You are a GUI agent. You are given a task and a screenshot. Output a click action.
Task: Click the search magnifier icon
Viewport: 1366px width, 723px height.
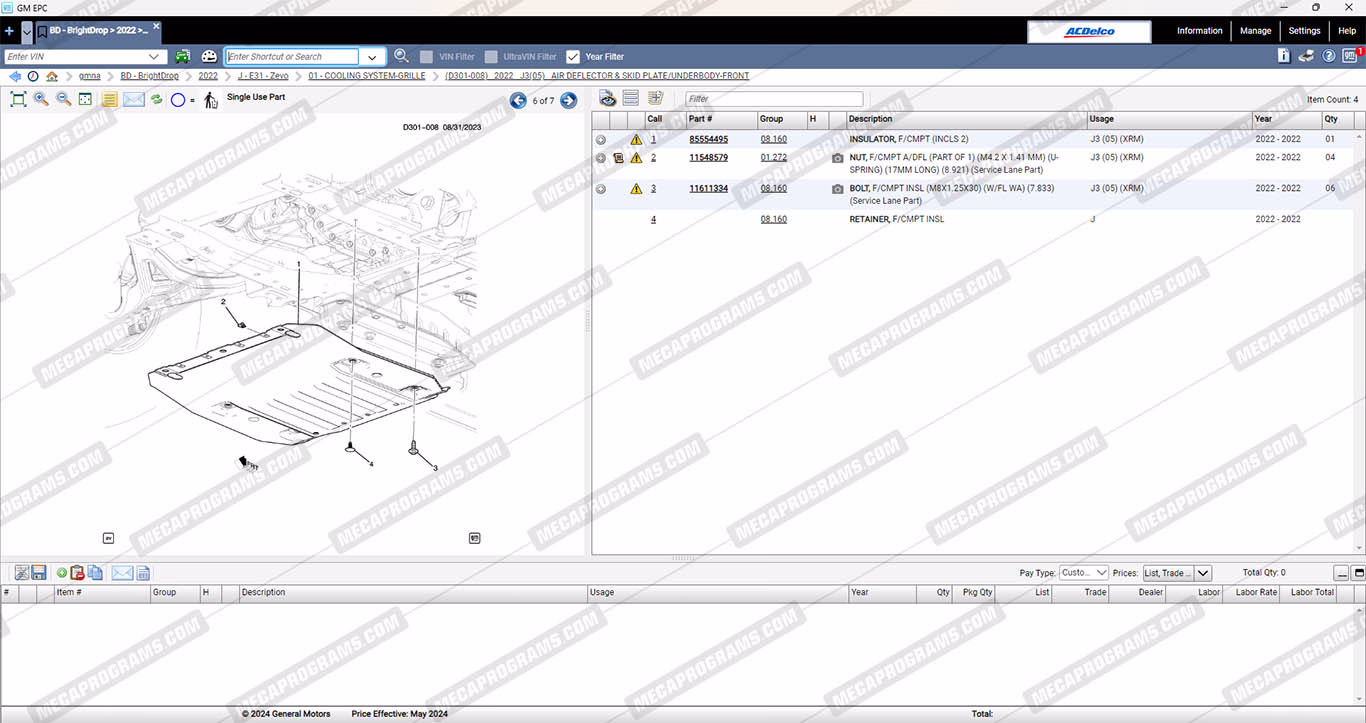coord(401,57)
